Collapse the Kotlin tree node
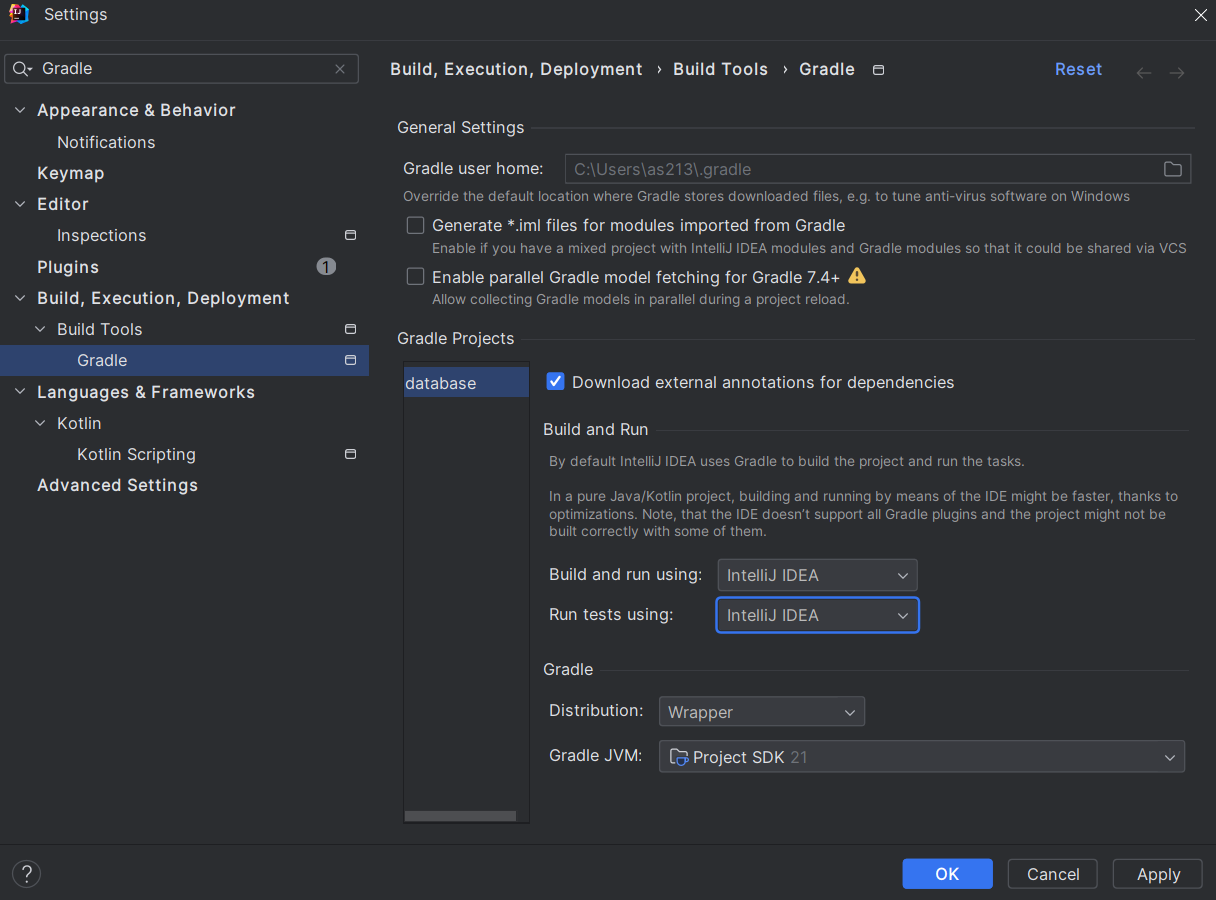 pos(40,423)
